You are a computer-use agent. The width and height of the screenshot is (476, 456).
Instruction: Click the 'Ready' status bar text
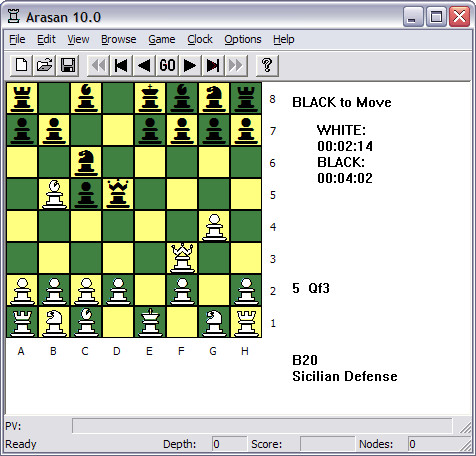coord(21,444)
